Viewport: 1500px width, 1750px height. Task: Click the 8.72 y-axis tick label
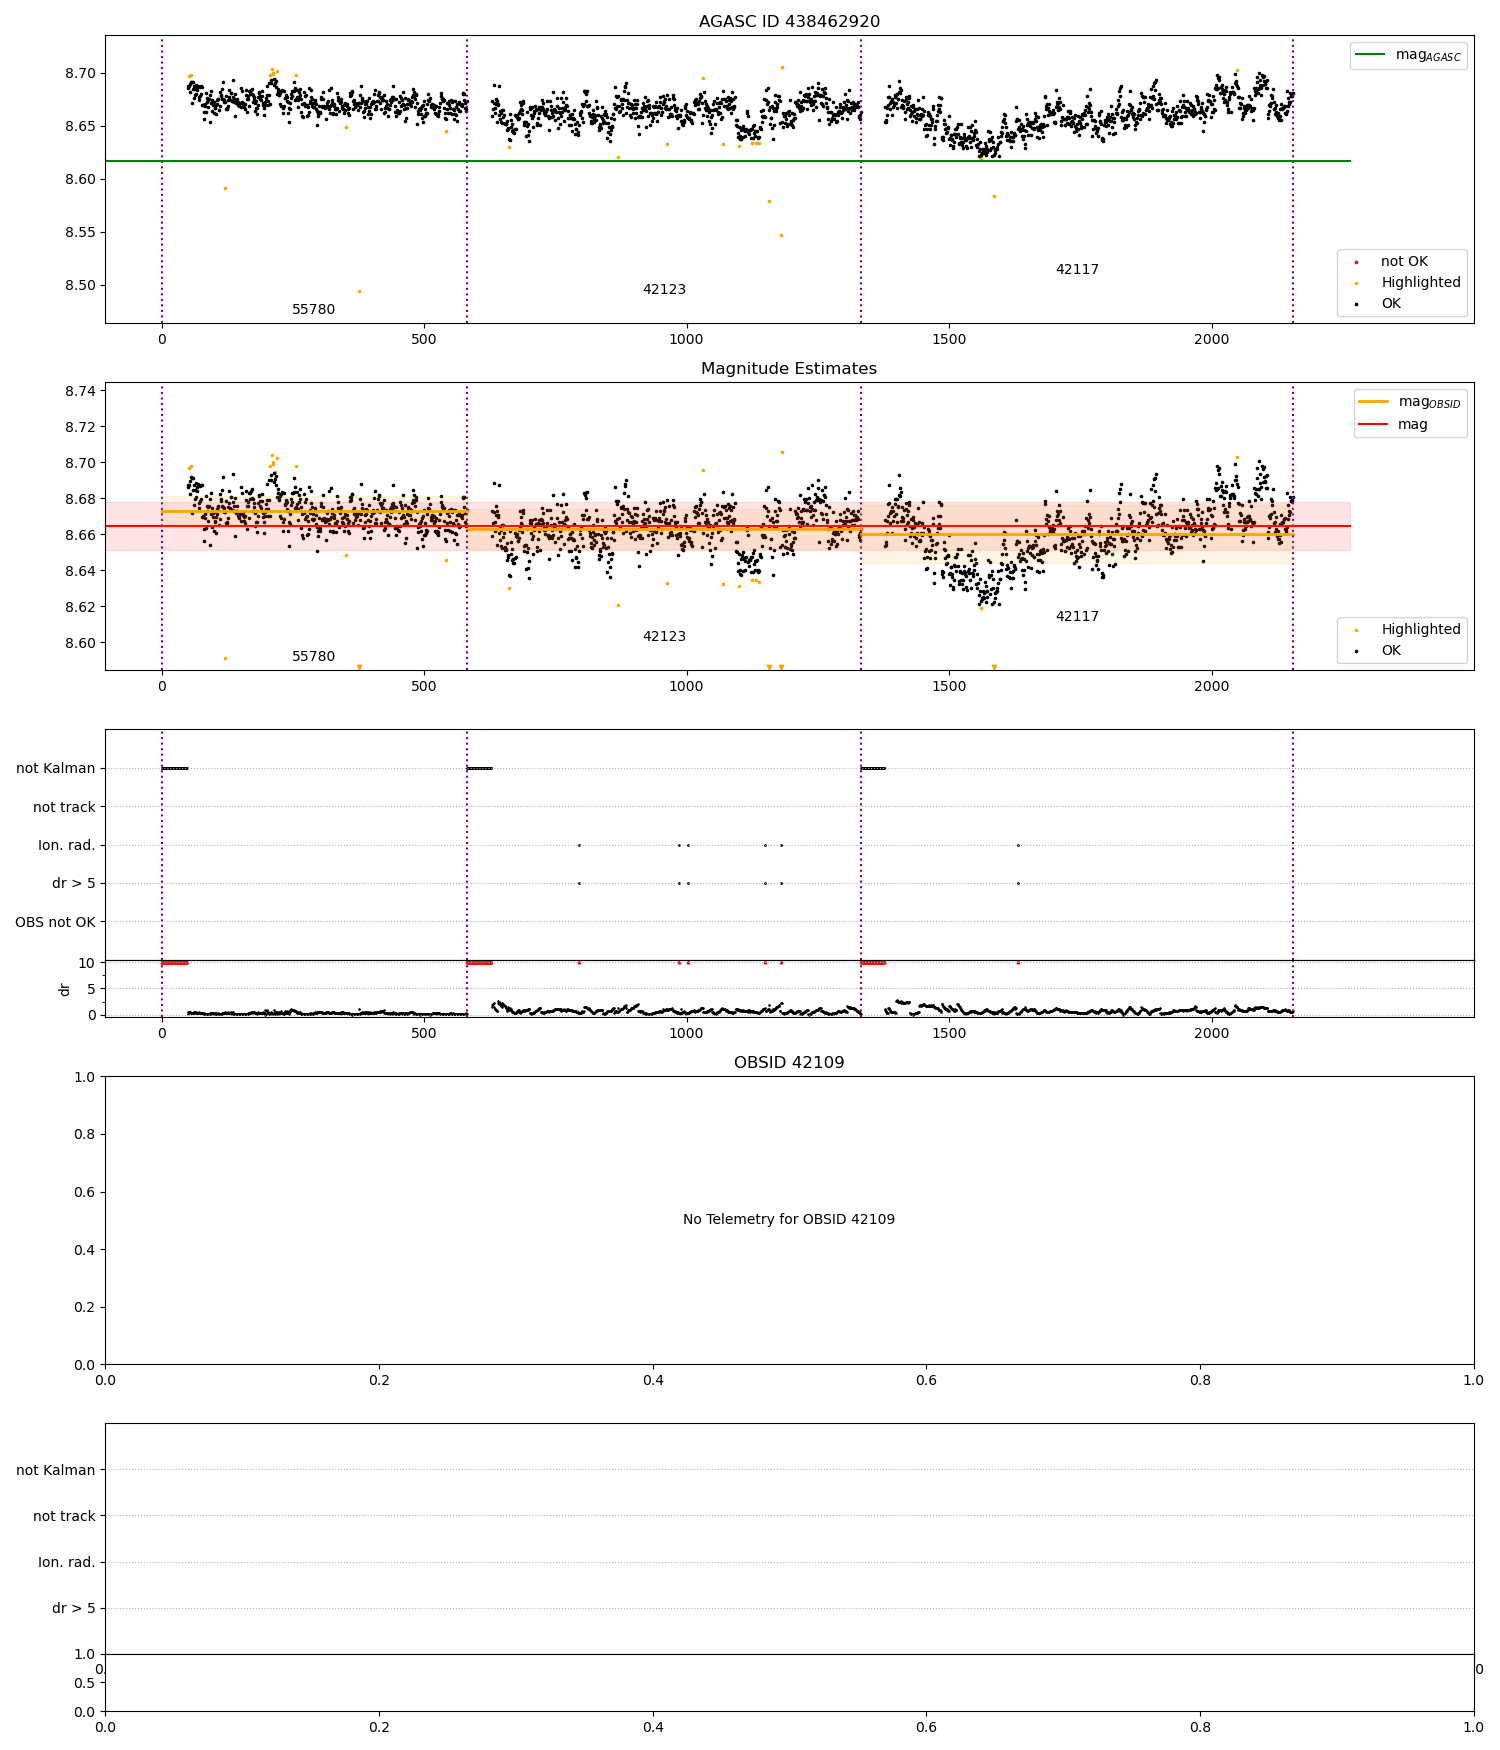pyautogui.click(x=80, y=427)
